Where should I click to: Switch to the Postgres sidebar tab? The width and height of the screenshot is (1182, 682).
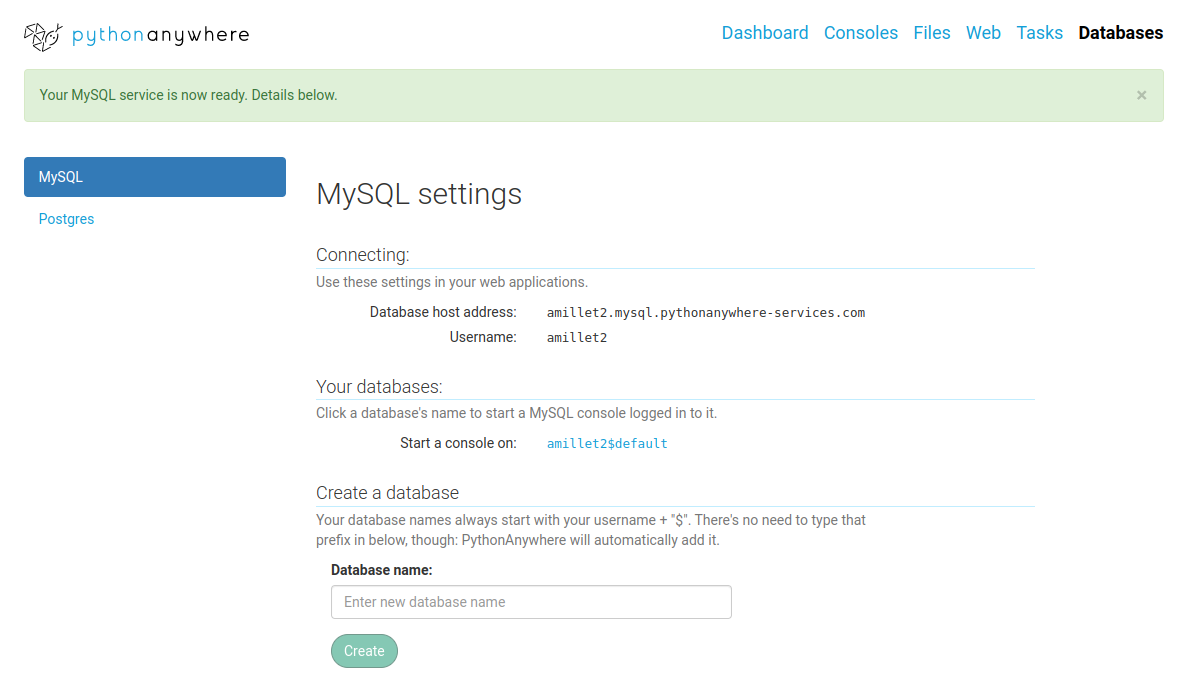66,219
